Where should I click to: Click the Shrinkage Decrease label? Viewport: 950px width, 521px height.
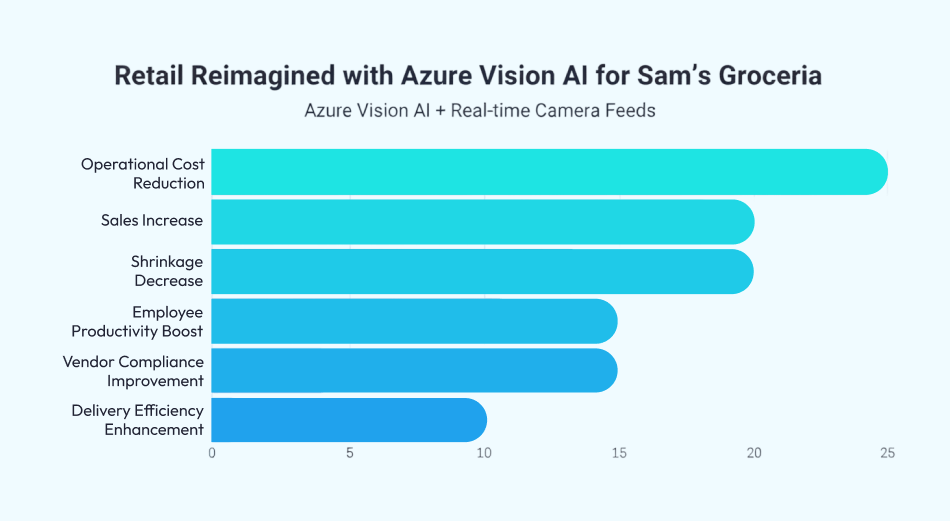(x=167, y=271)
